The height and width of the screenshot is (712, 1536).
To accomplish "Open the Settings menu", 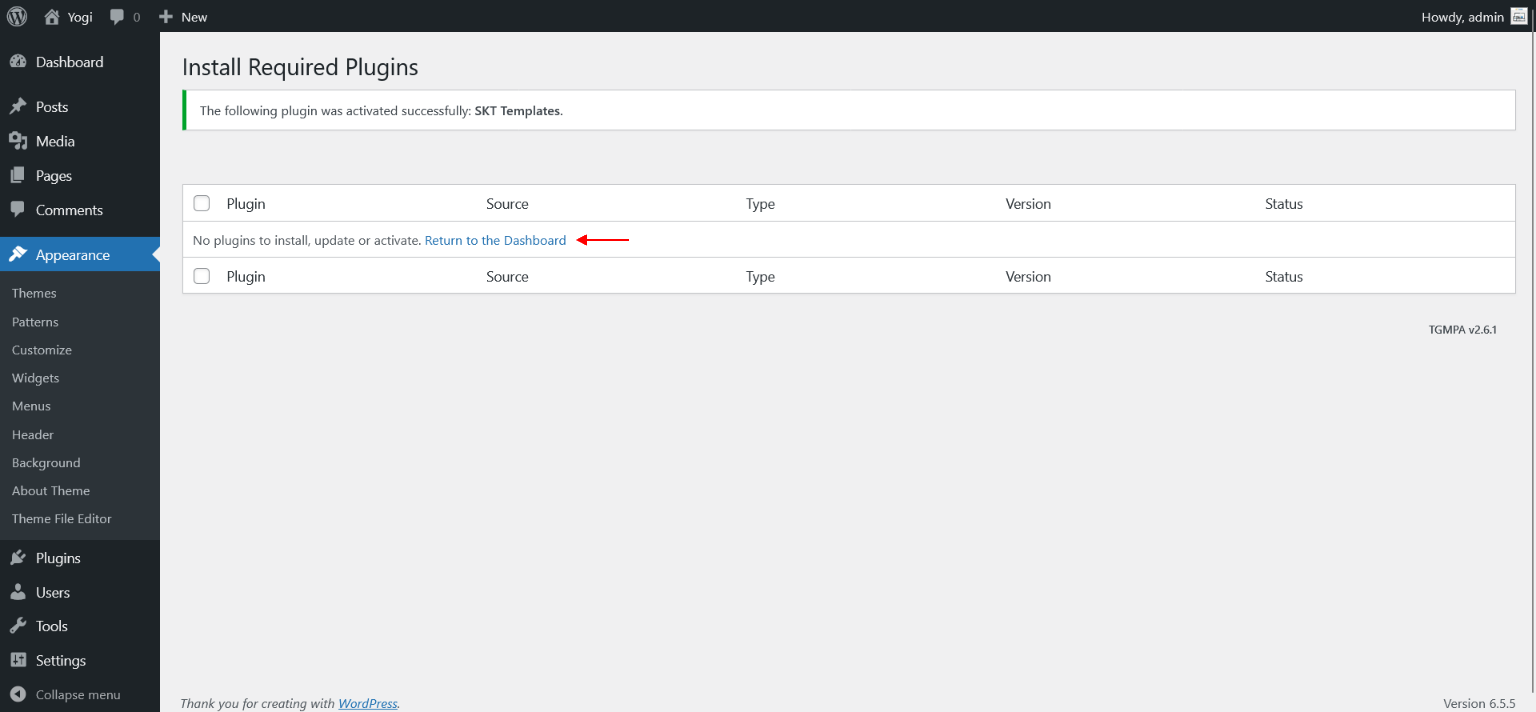I will (x=80, y=660).
